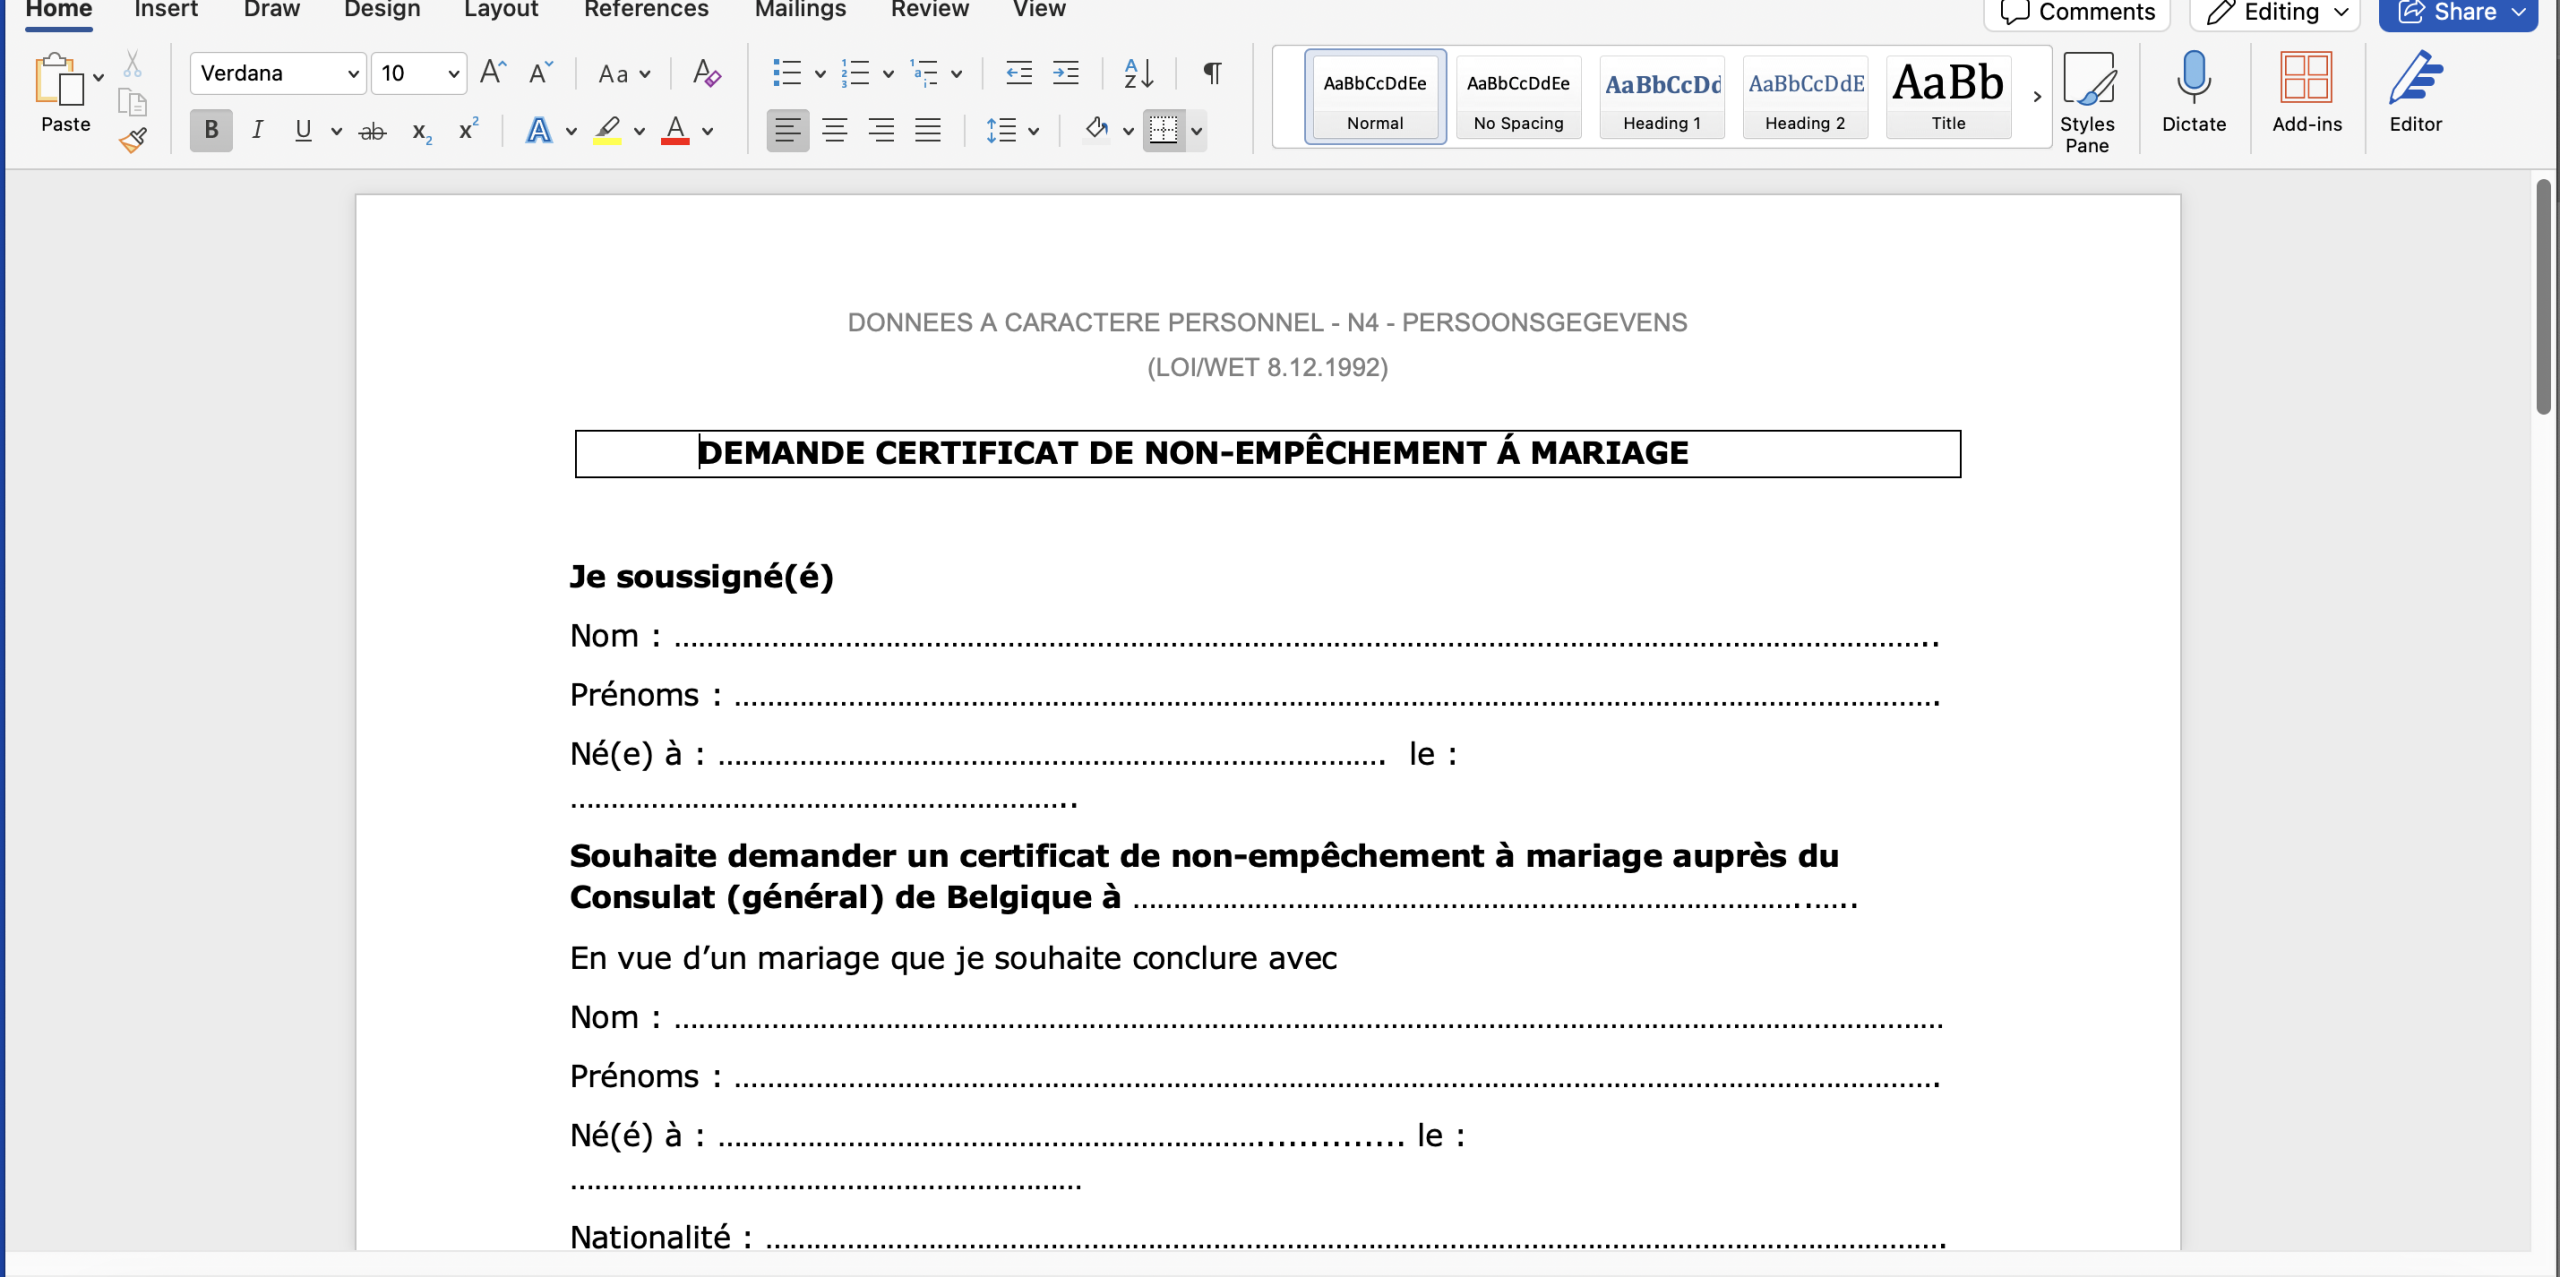Apply red font color
The image size is (2560, 1277).
675,131
